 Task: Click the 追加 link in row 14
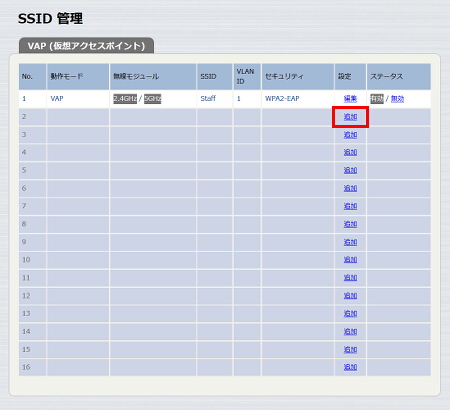pos(350,331)
